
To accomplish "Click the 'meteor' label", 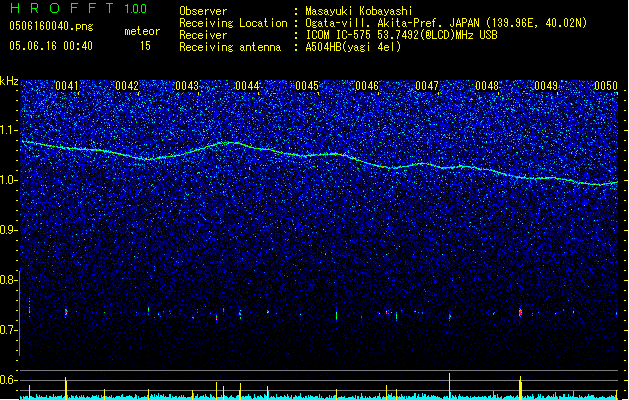I will click(142, 31).
